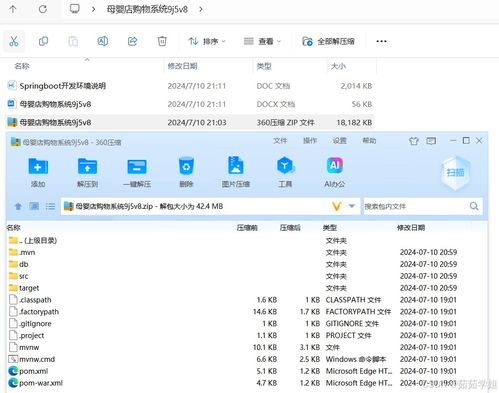Select the db folder in archive
The width and height of the screenshot is (499, 393).
click(x=19, y=264)
